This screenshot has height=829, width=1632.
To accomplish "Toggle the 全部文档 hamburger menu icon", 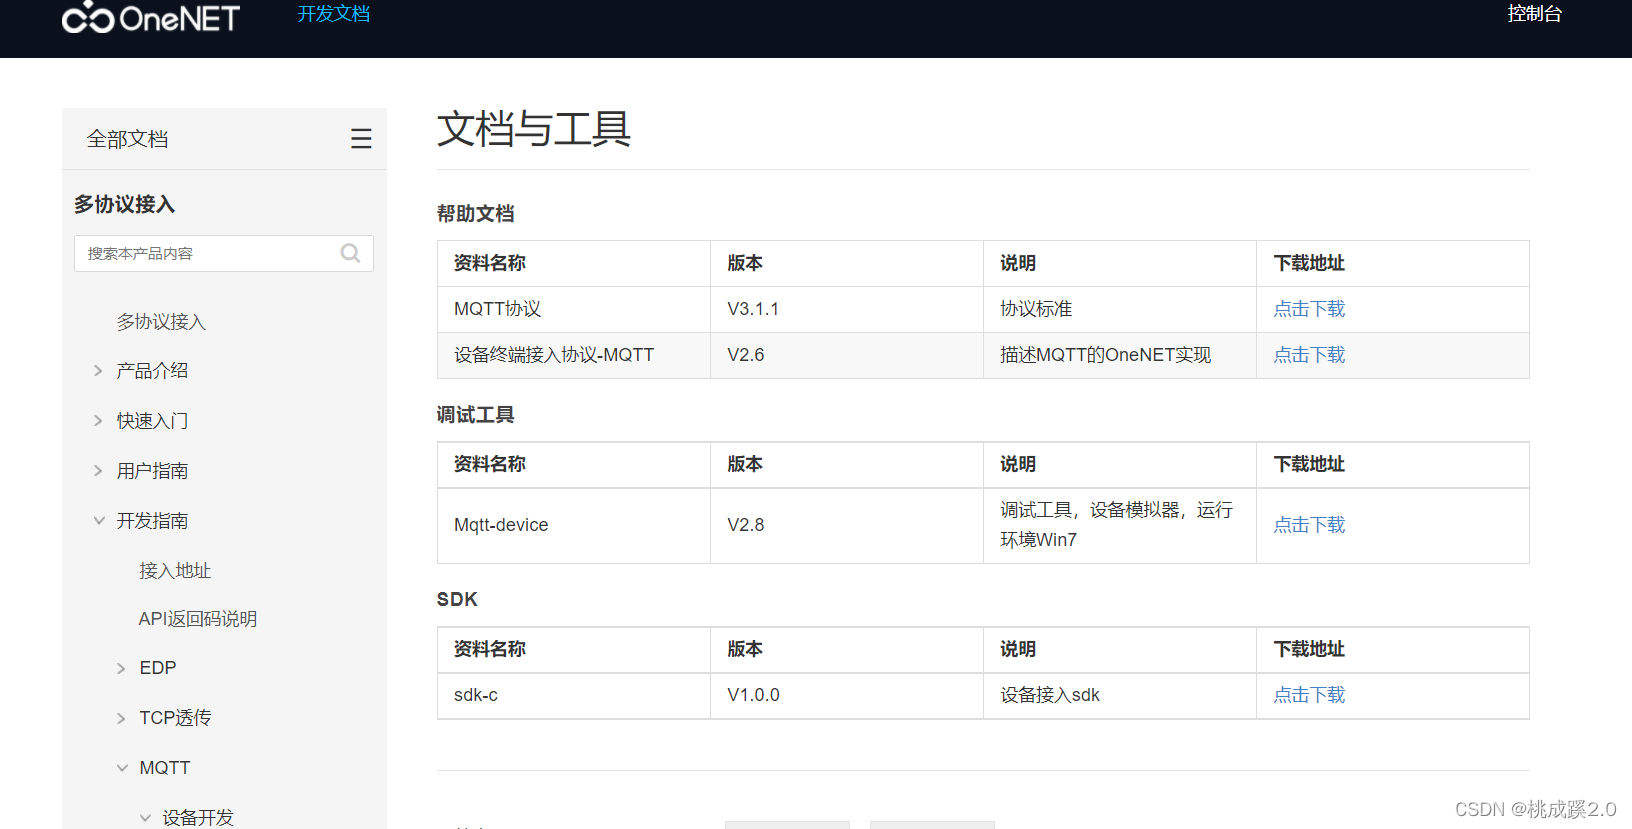I will tap(361, 139).
